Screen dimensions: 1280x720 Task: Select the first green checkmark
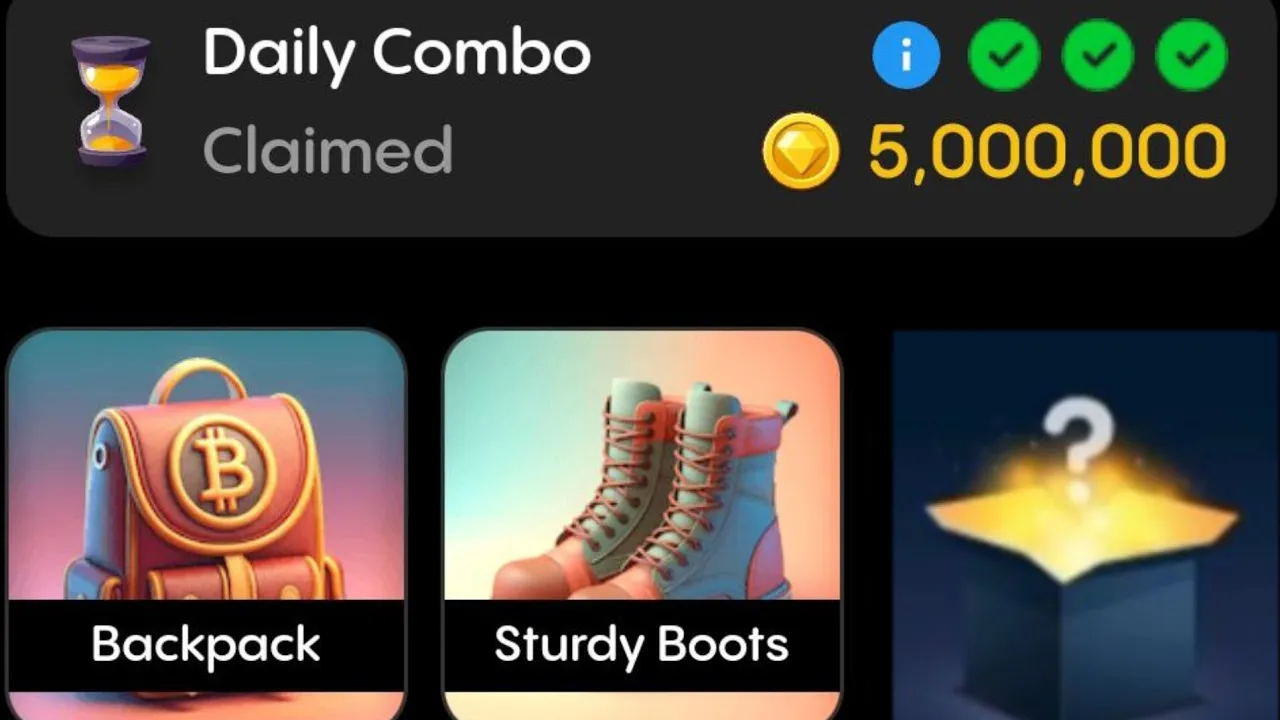(x=1004, y=56)
